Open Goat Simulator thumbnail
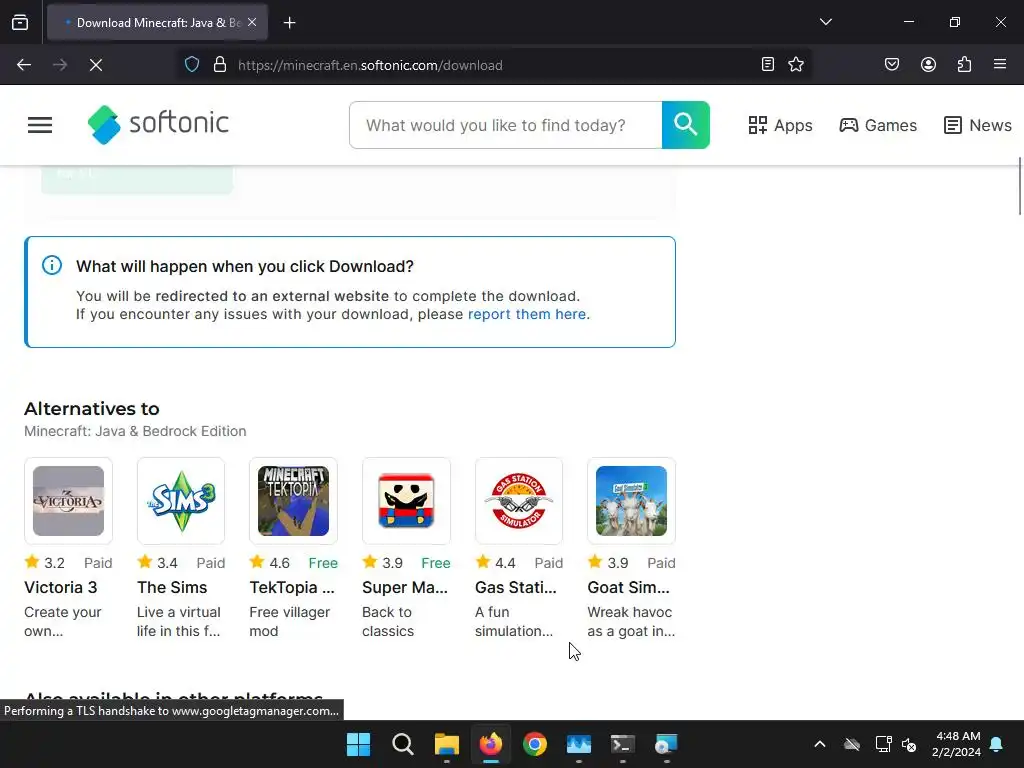This screenshot has height=768, width=1024. coord(632,501)
